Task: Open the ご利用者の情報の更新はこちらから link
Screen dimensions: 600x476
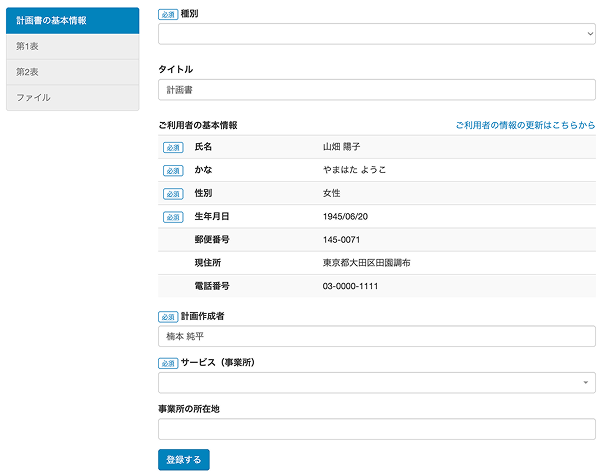Action: click(525, 125)
